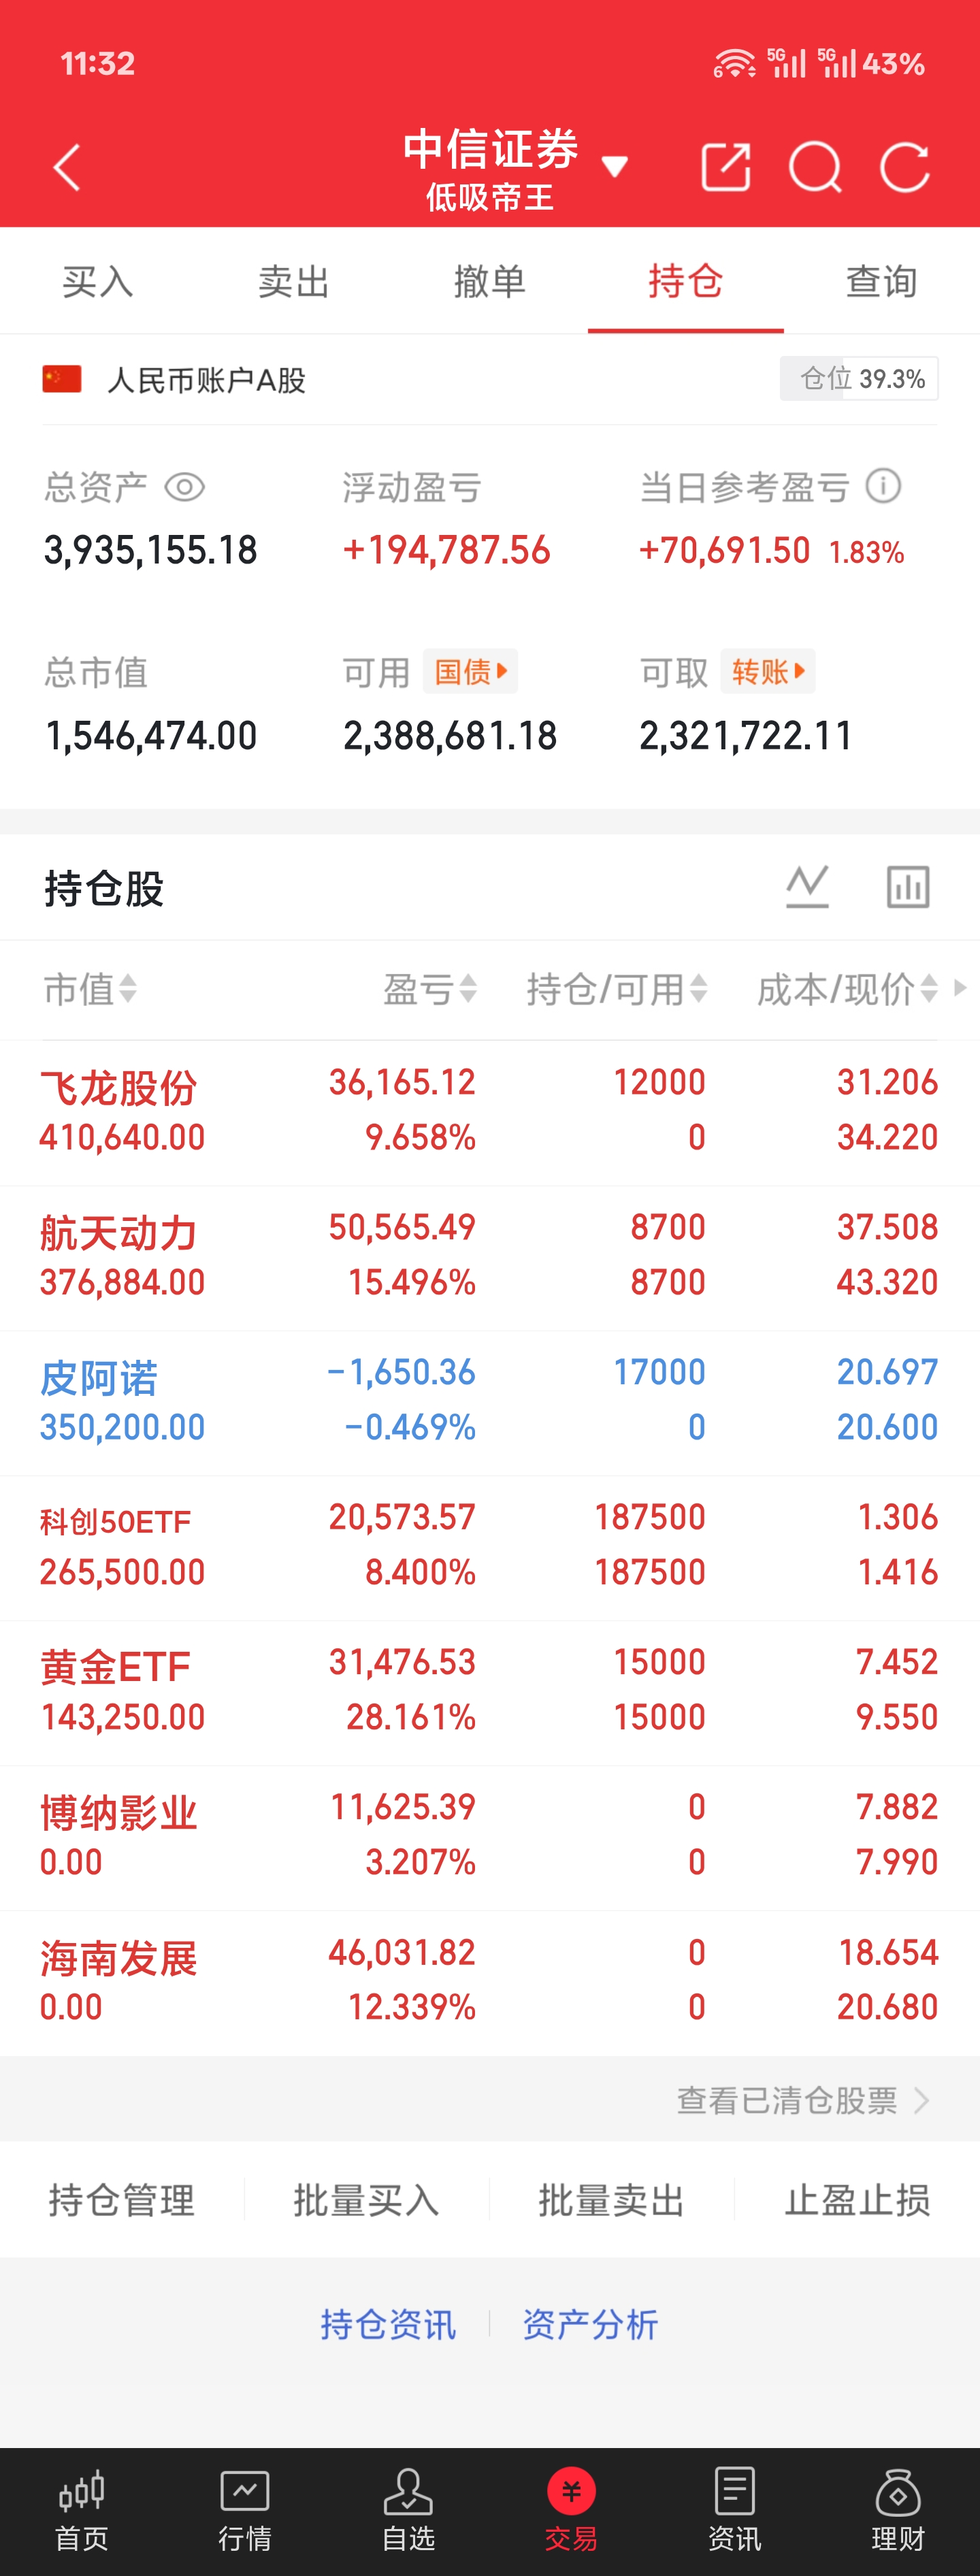Go to 行情 in bottom navigation
The width and height of the screenshot is (980, 2576).
tap(245, 2510)
